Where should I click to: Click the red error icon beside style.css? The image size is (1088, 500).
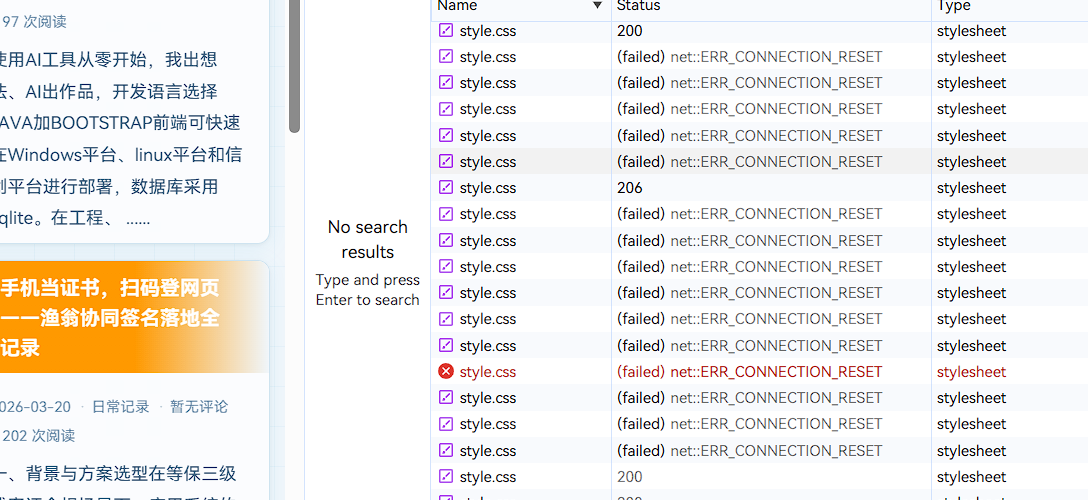click(446, 372)
